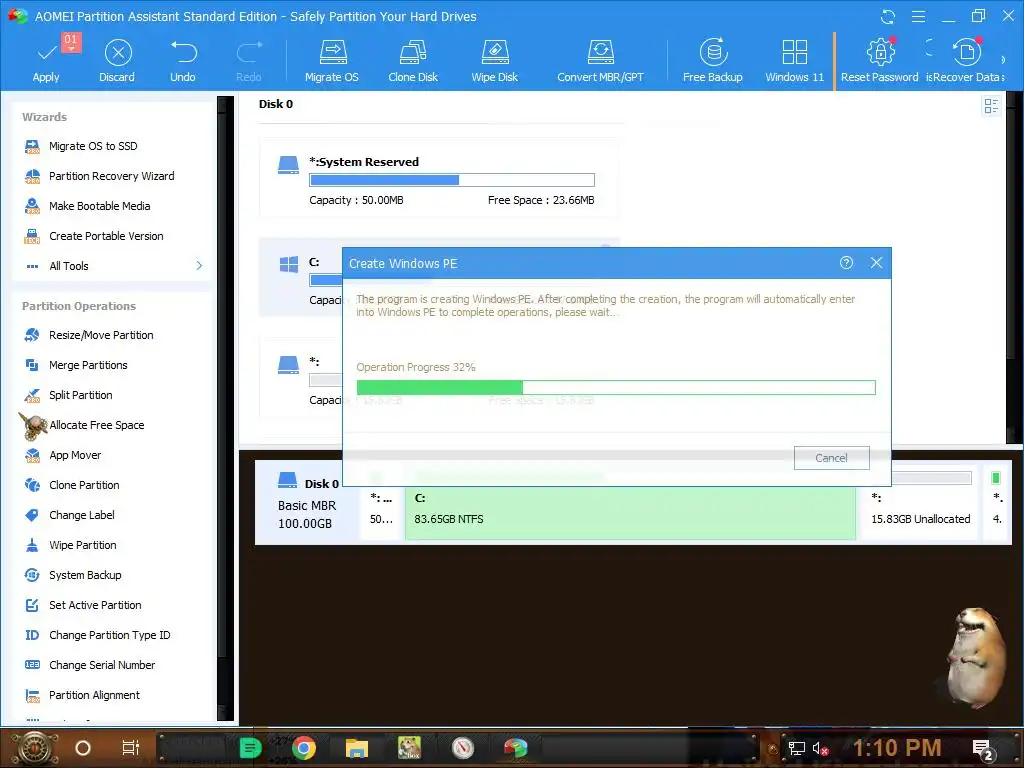Expand more toolbar items chevron
Viewport: 1024px width, 768px height.
[x=1004, y=60]
